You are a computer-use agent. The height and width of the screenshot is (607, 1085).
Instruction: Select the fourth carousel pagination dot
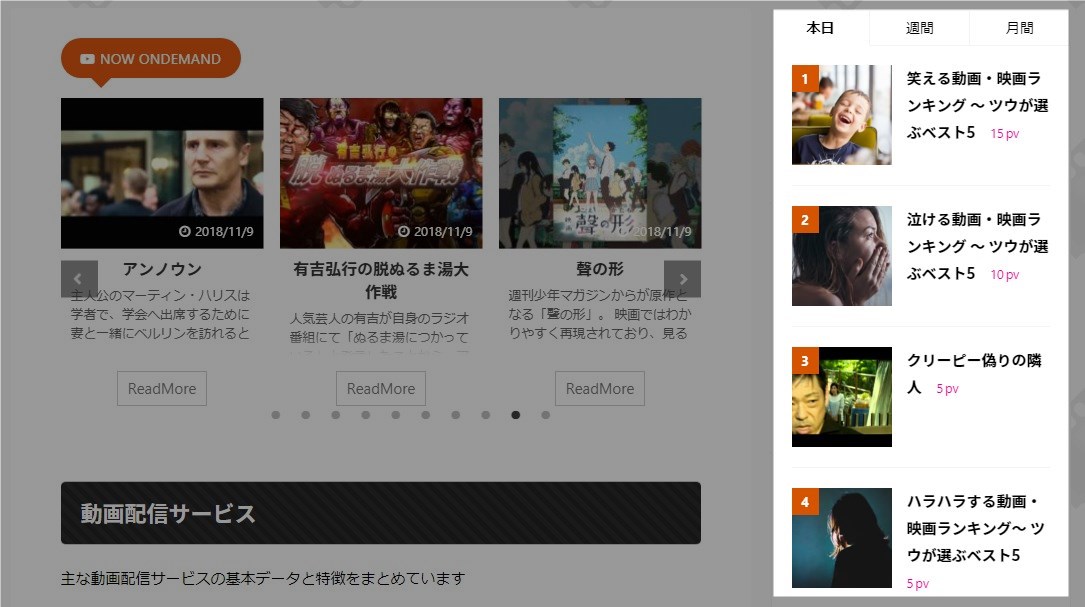[366, 415]
